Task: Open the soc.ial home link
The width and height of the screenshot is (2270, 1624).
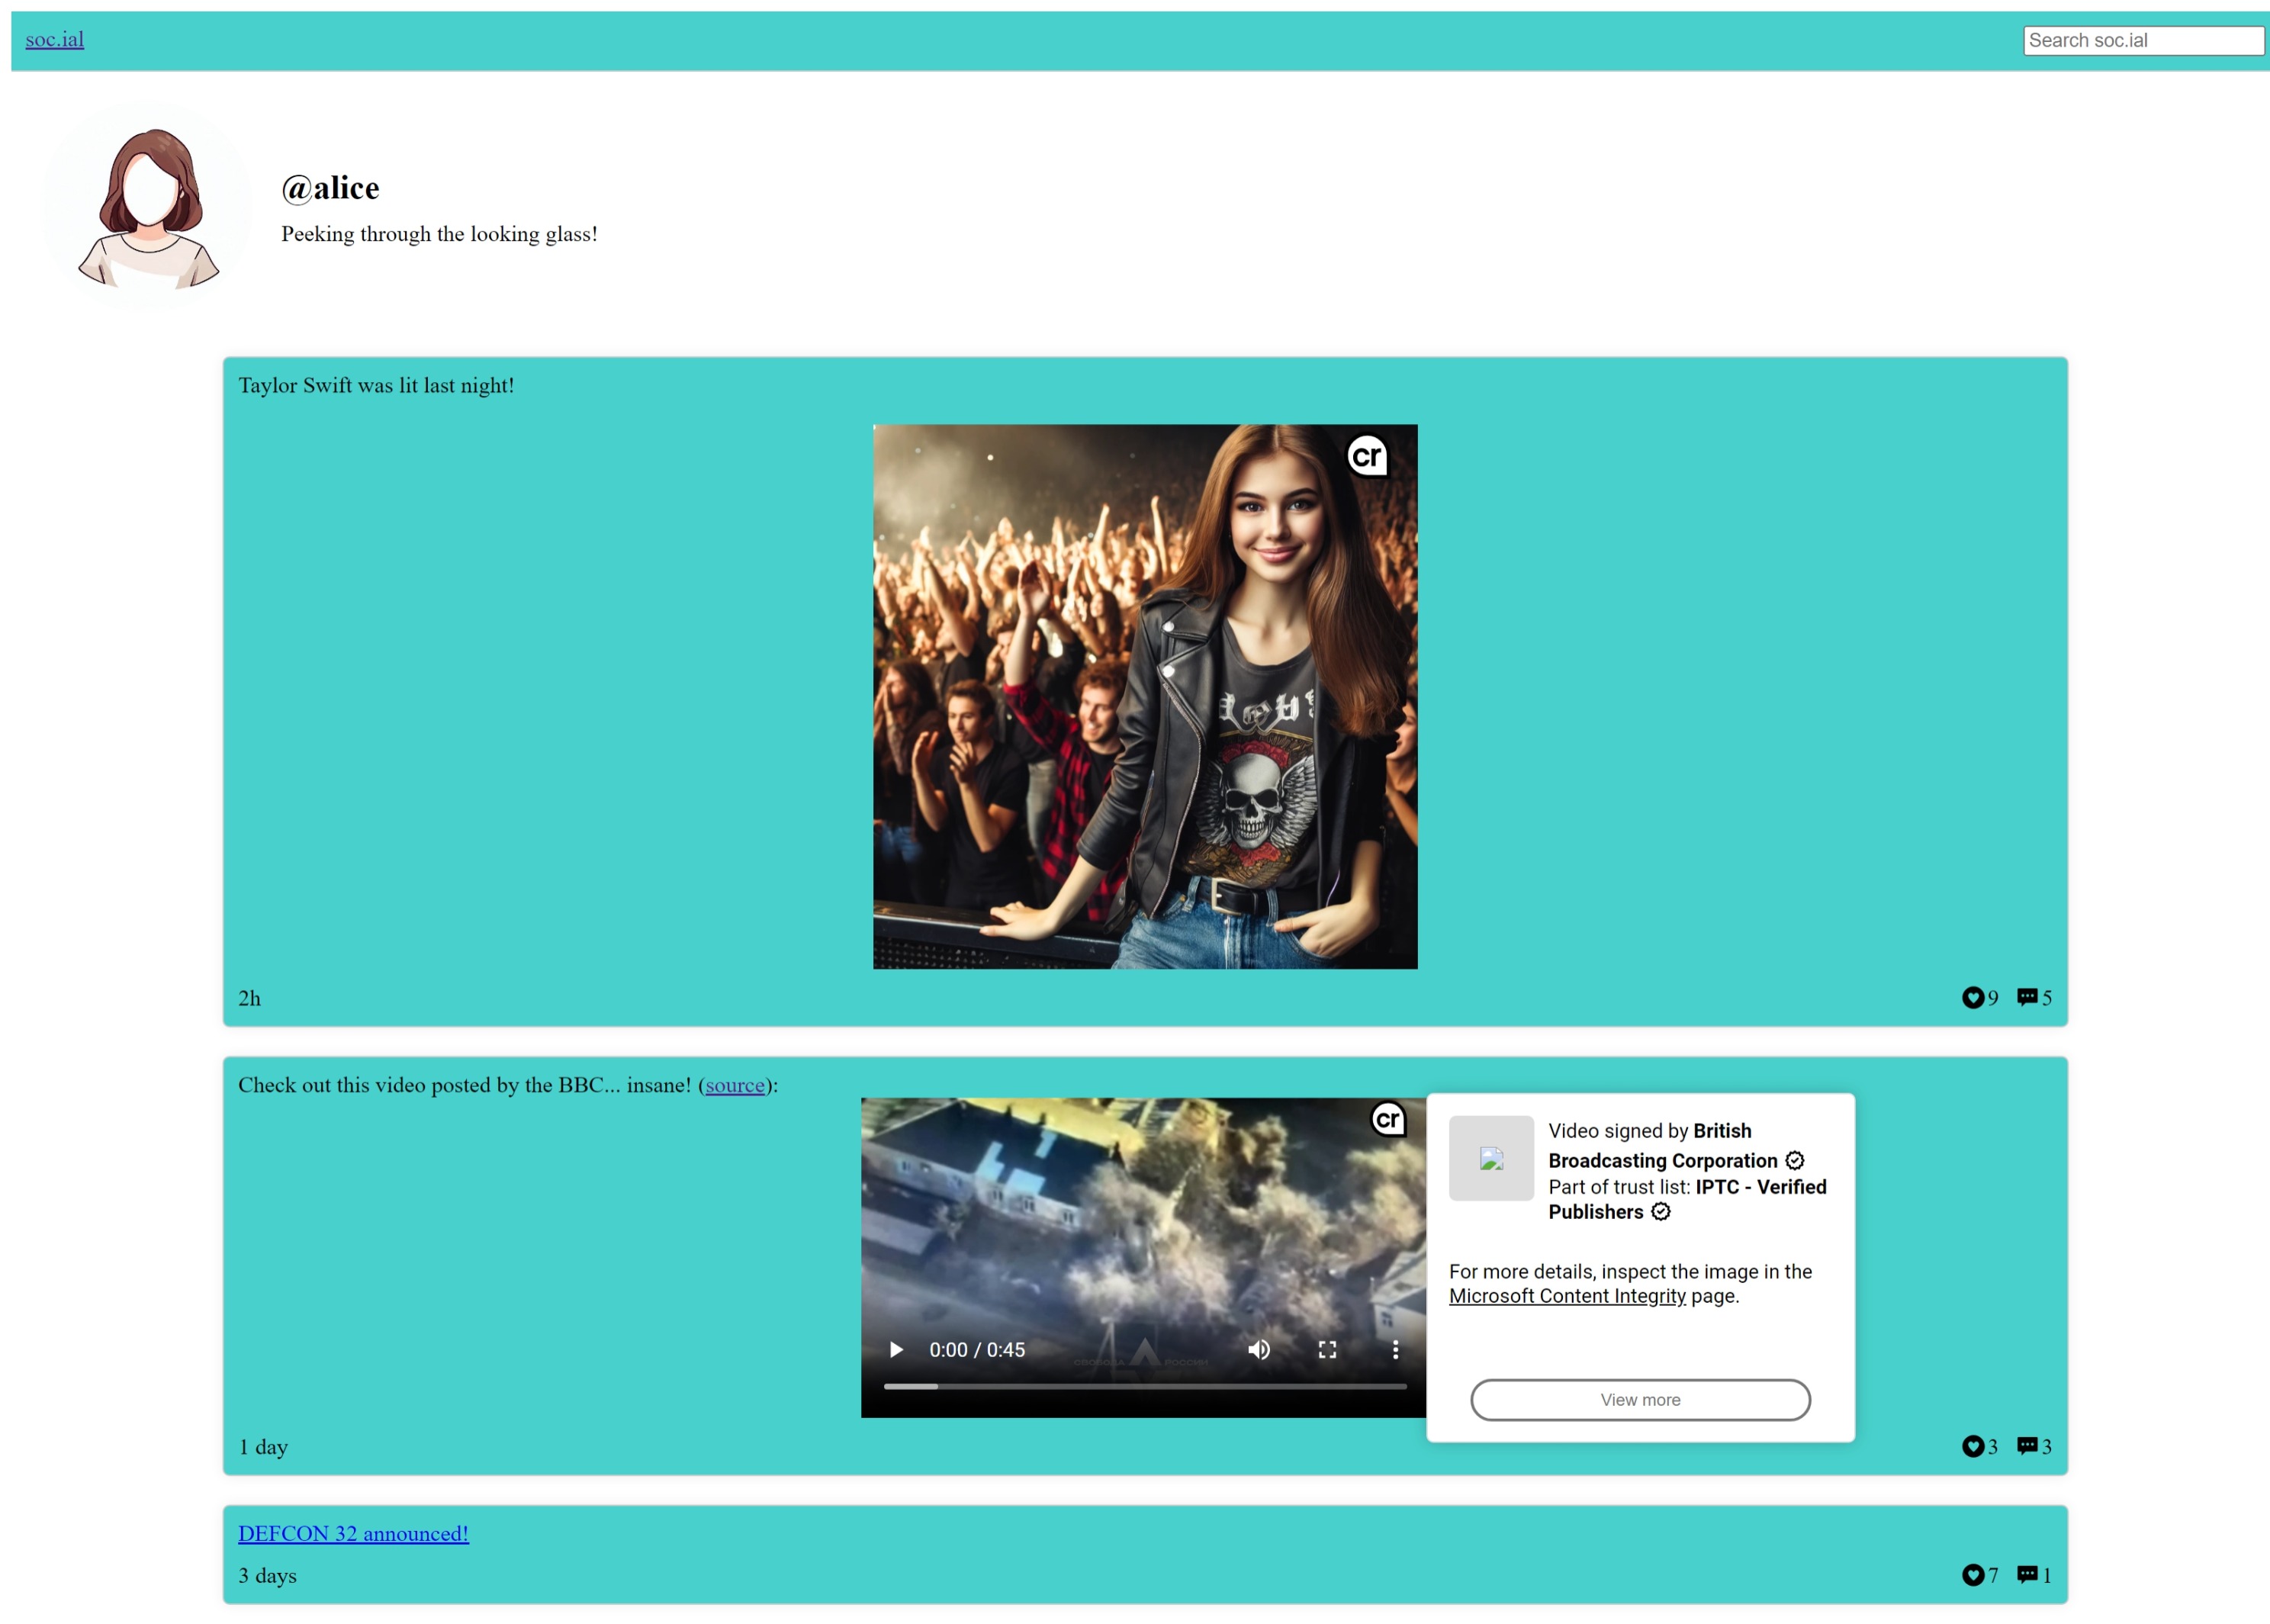Action: 55,39
